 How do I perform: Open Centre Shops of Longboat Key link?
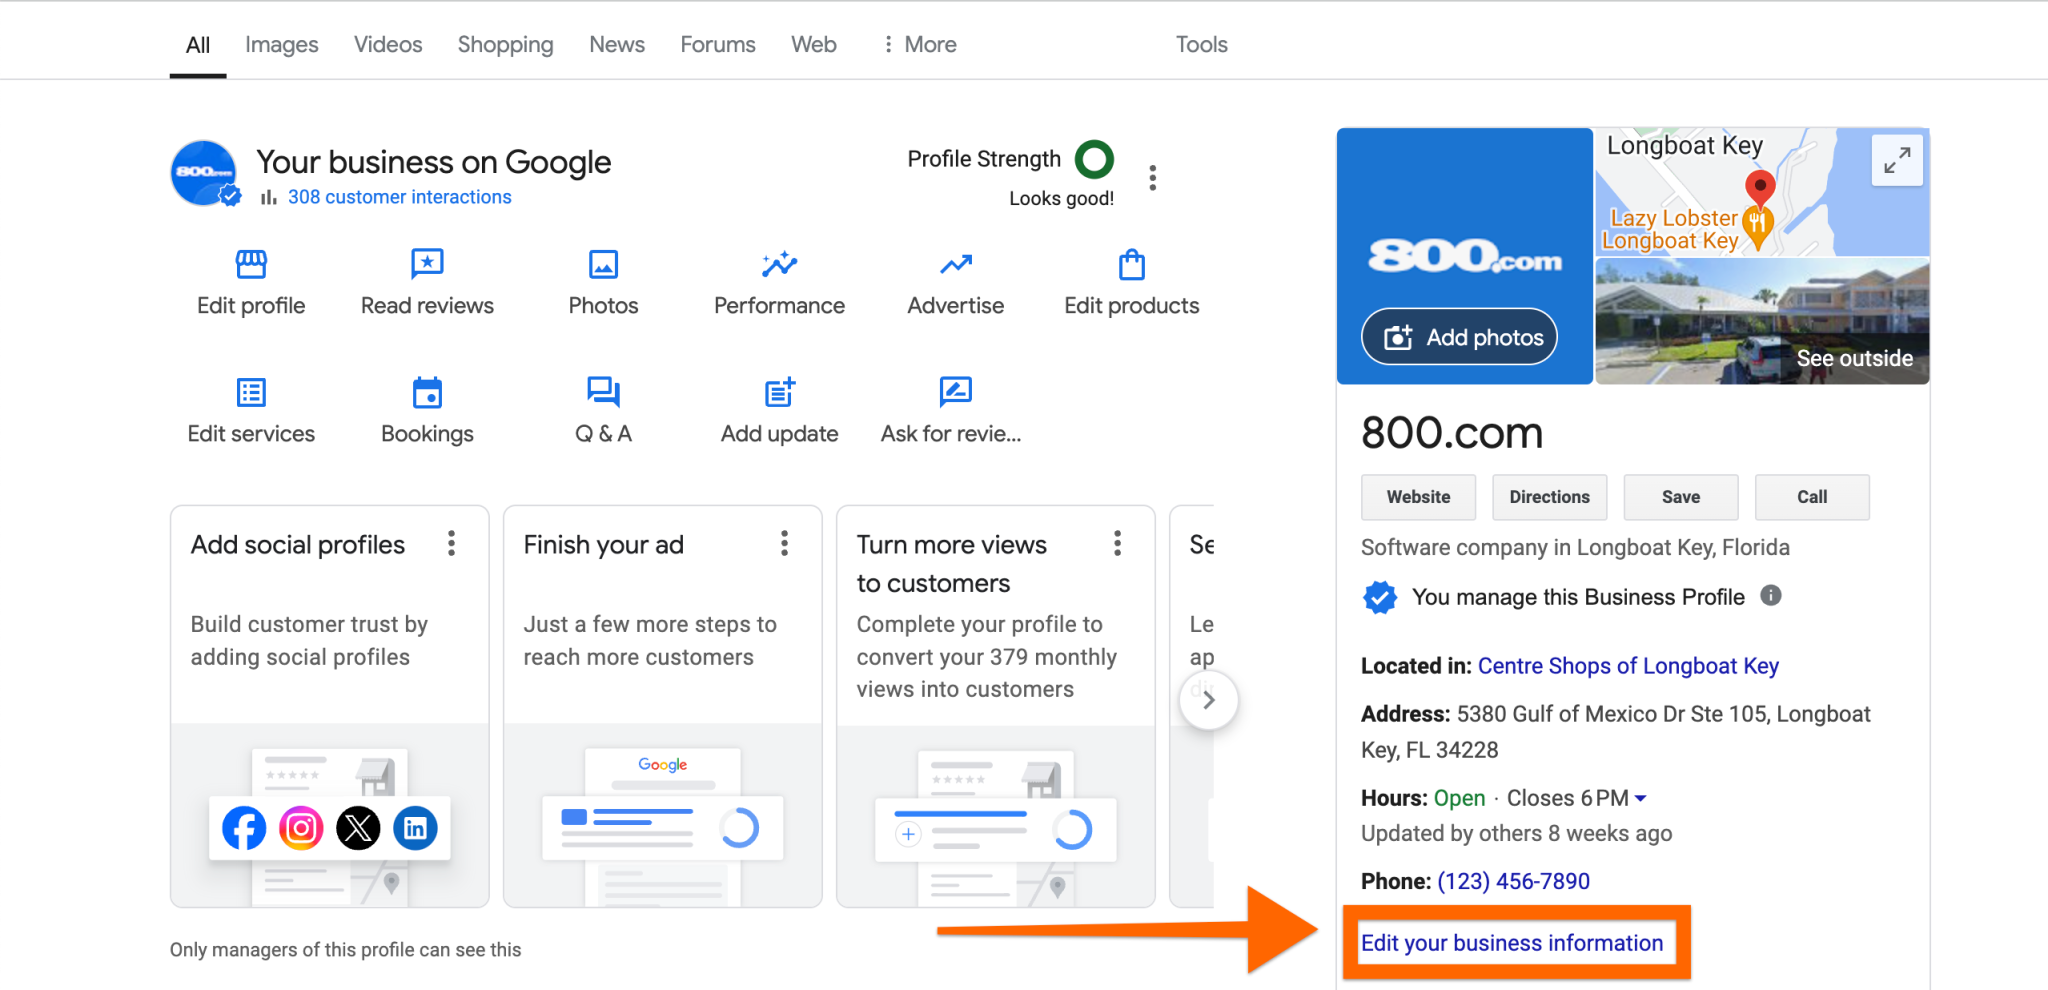(1628, 666)
